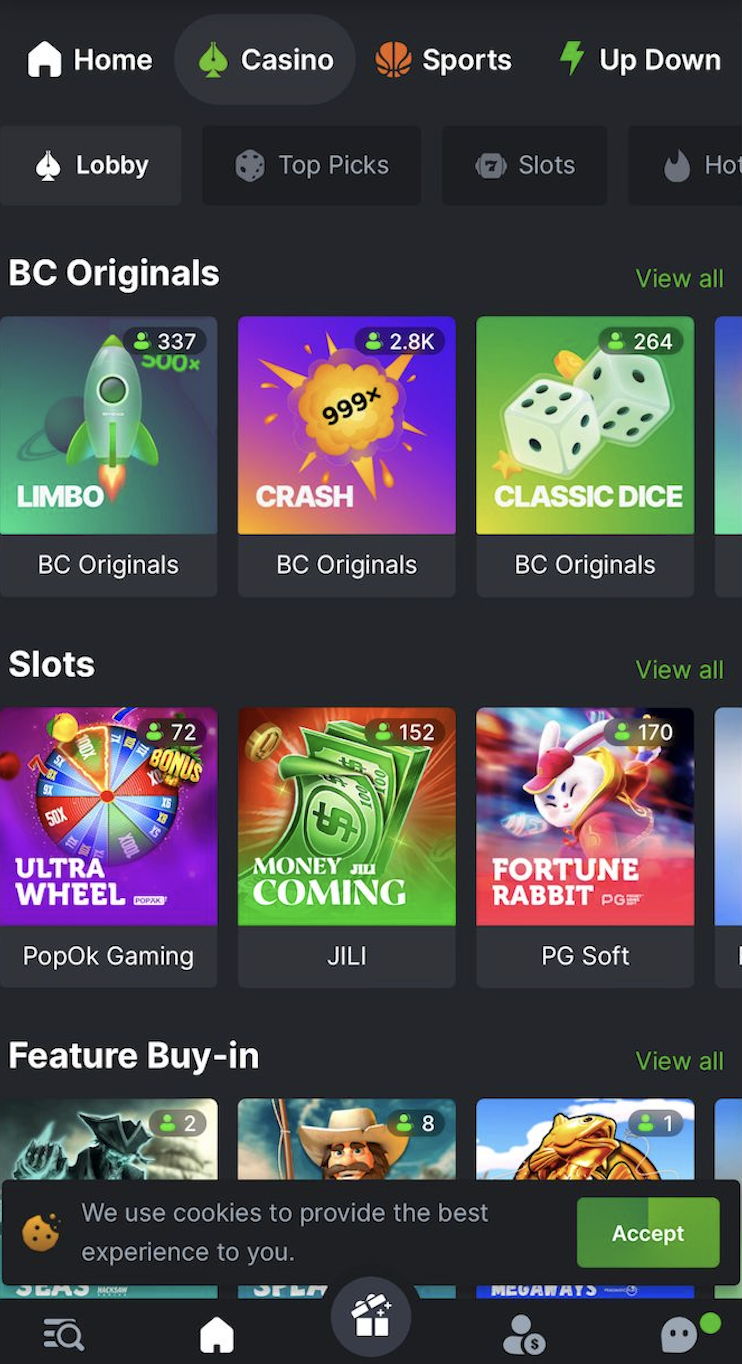
Task: Select the Top Picks category
Action: pyautogui.click(x=312, y=165)
